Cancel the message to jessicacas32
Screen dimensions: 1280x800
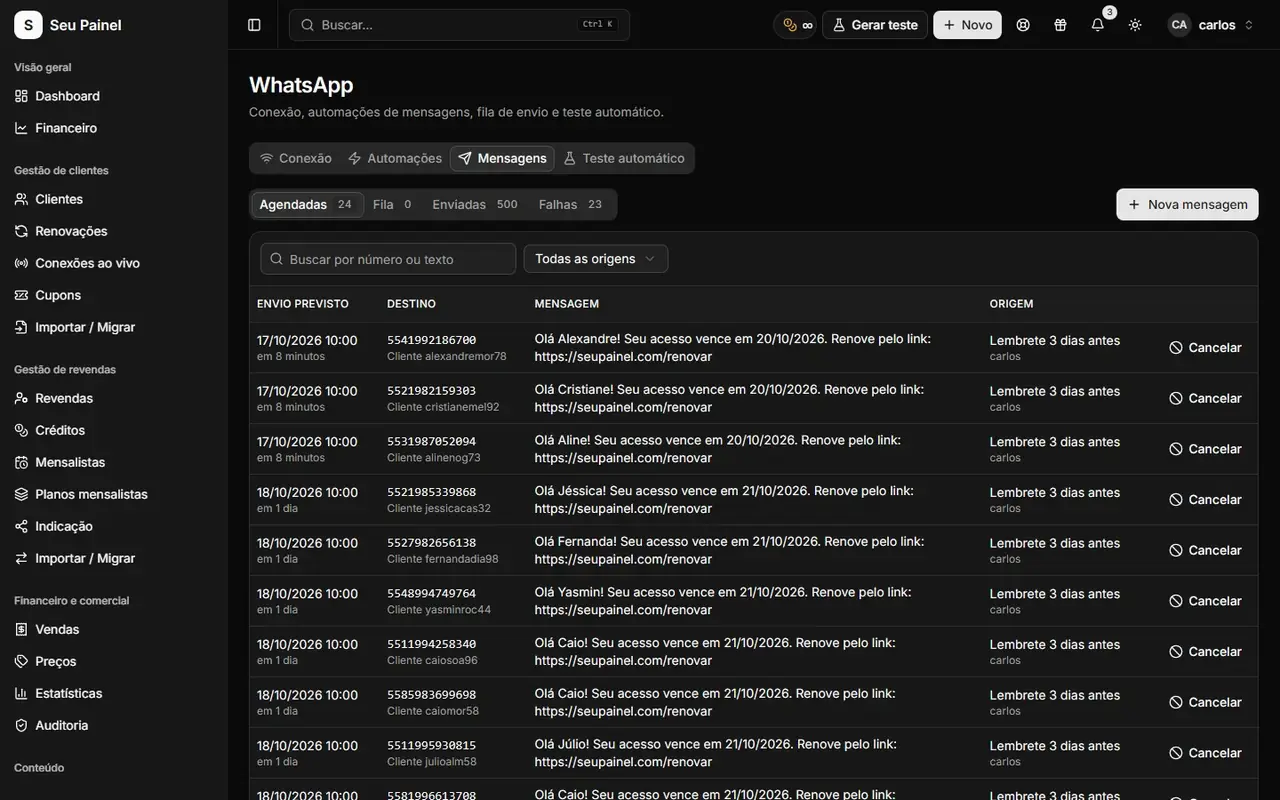(x=1206, y=500)
